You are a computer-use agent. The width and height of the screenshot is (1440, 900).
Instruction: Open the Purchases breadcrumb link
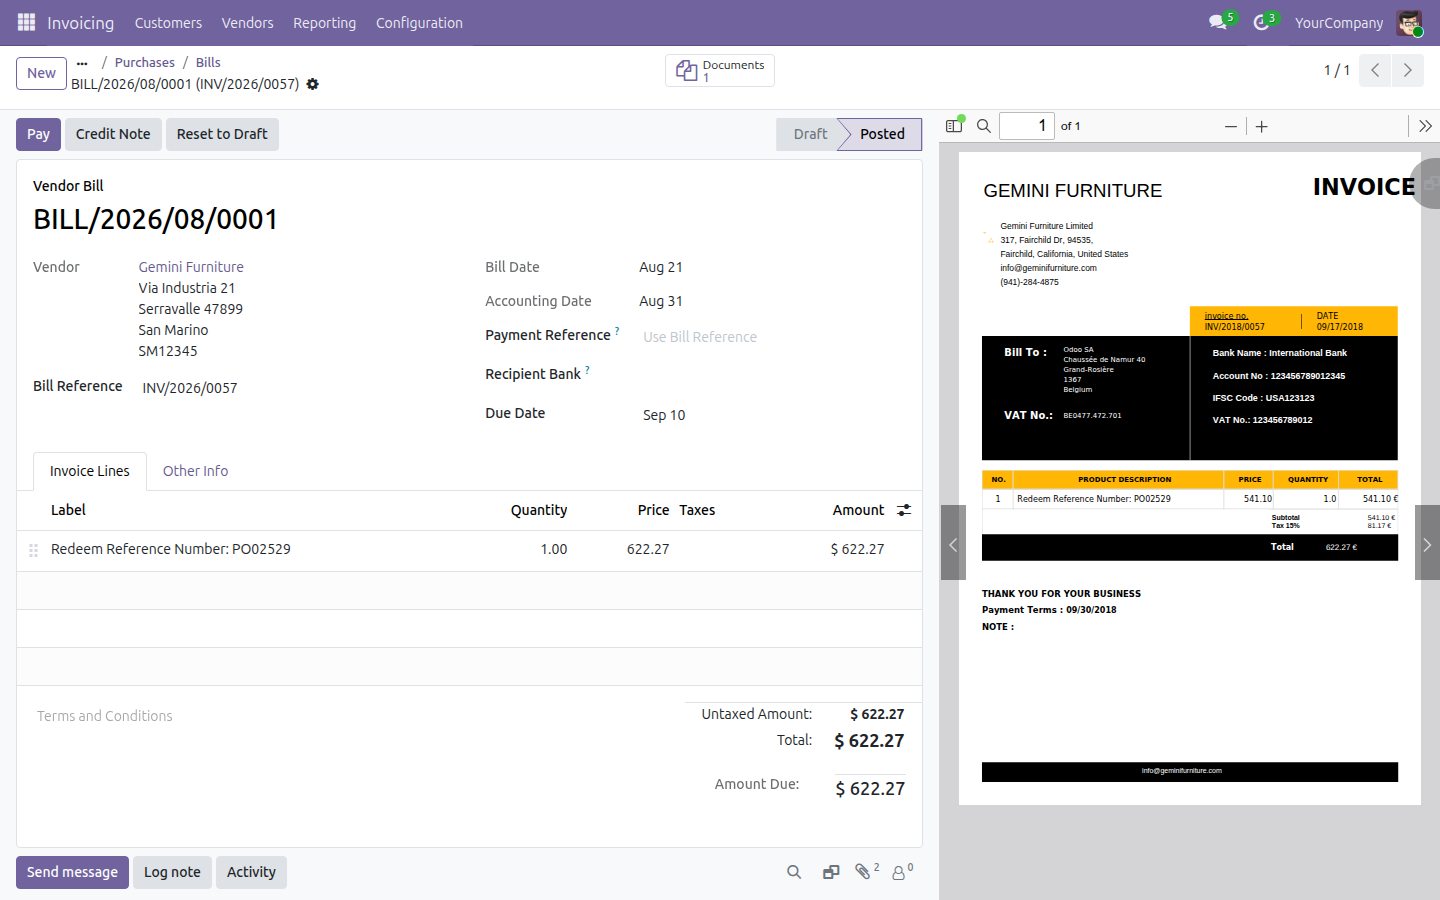pos(145,62)
